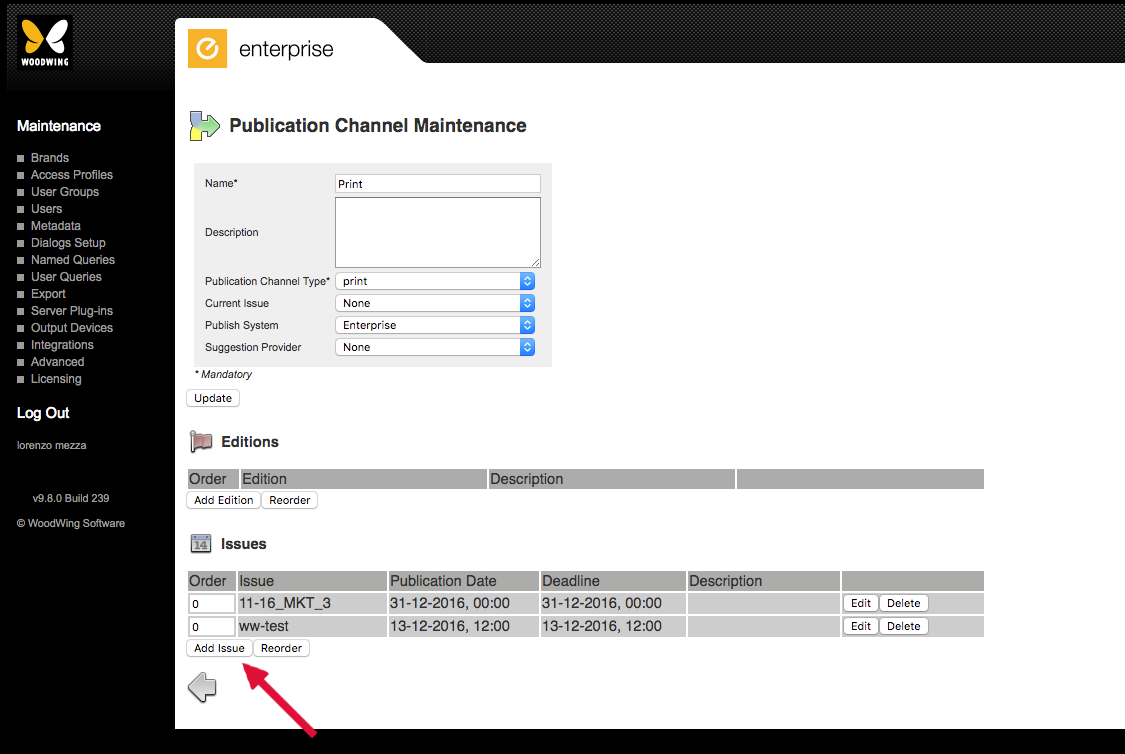The image size is (1125, 754).
Task: Click the Add Issue button
Action: [219, 648]
